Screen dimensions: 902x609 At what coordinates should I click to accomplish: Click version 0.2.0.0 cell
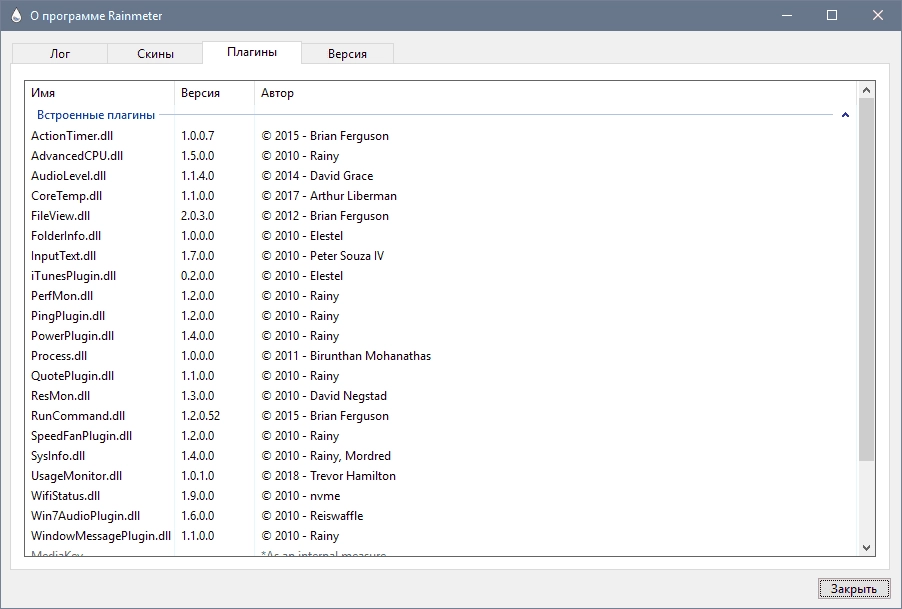tap(198, 276)
